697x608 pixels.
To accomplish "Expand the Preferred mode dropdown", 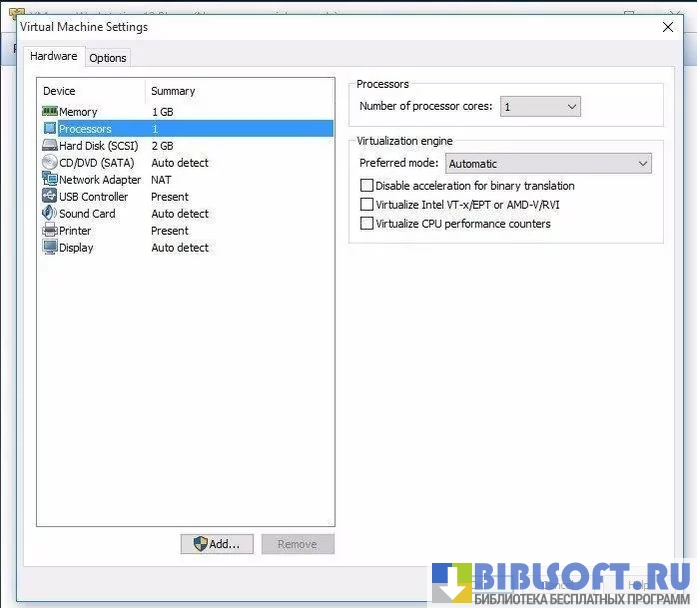I will pyautogui.click(x=548, y=164).
